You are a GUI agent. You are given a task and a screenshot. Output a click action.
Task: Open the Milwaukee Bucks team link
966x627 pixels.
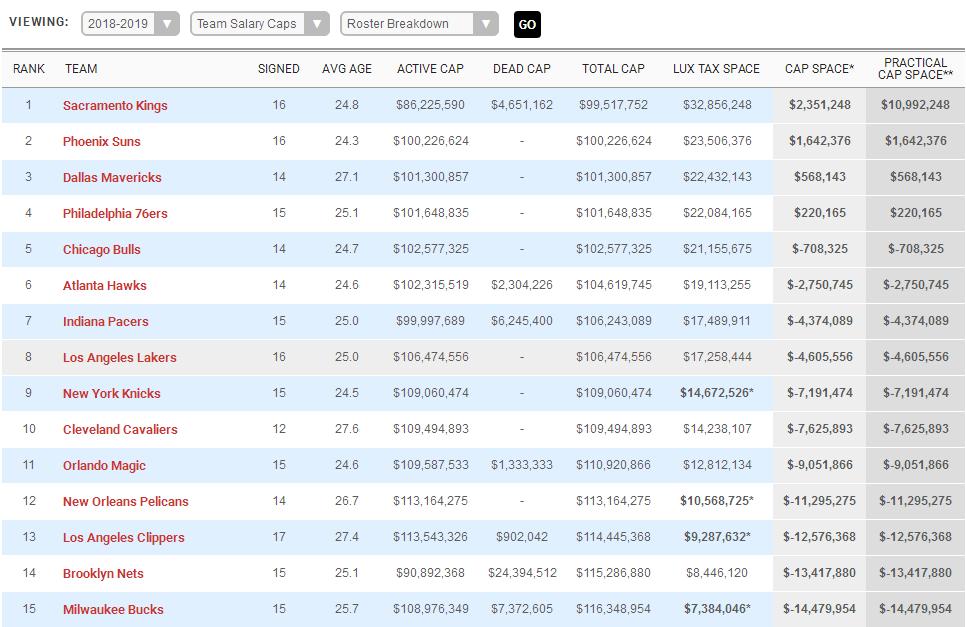(113, 609)
